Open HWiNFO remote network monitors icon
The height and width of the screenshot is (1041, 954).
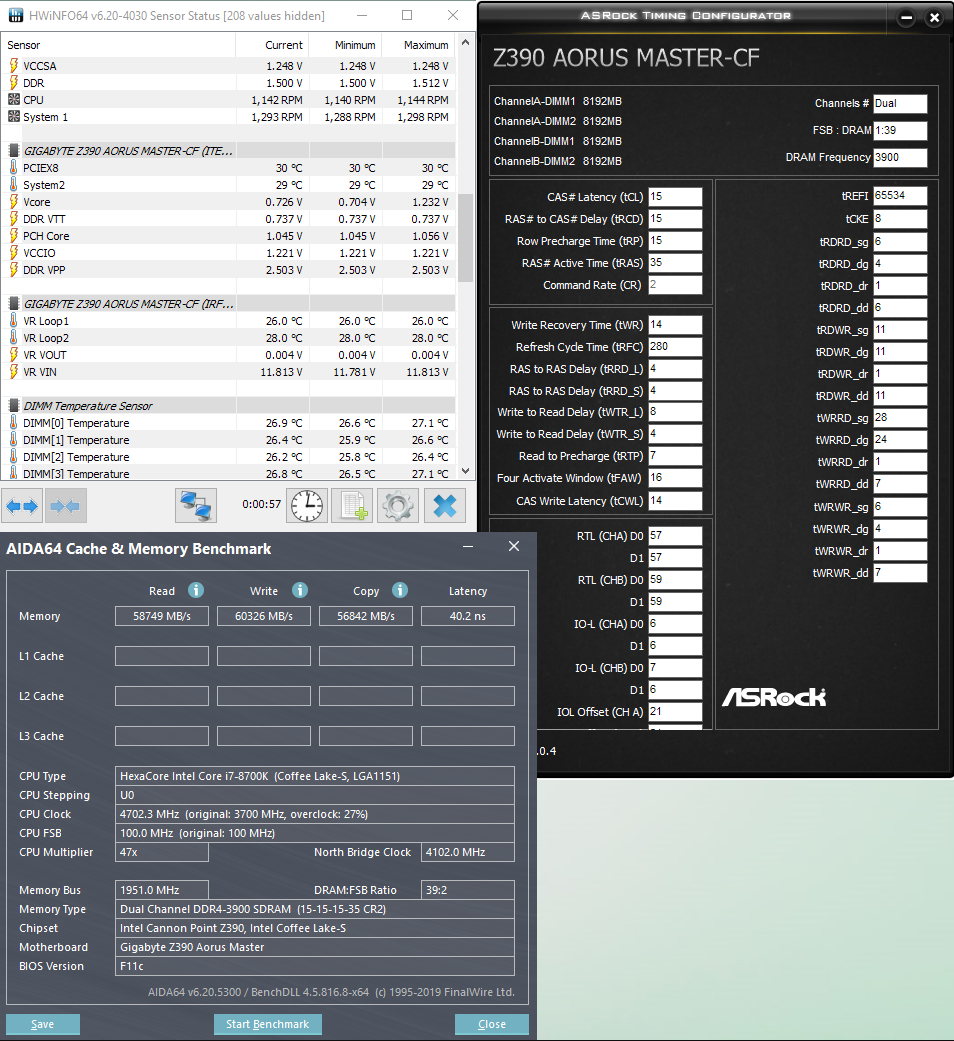click(196, 506)
